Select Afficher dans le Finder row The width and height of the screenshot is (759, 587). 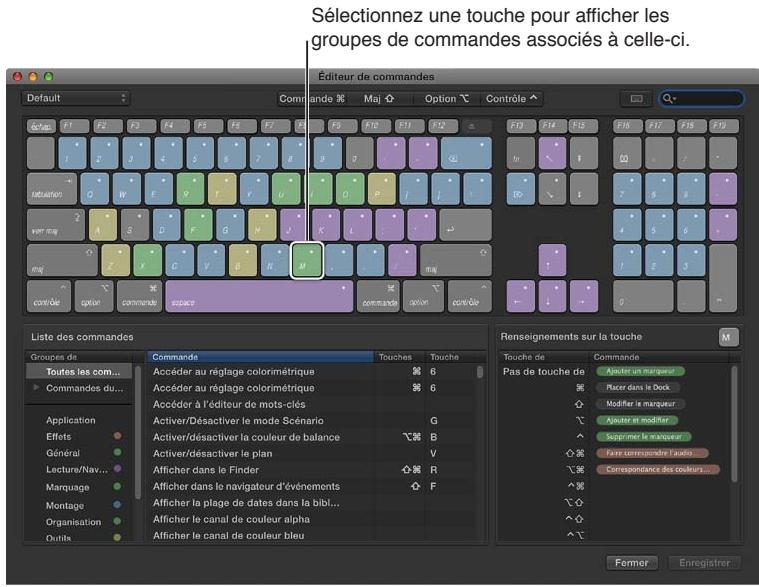pyautogui.click(x=310, y=470)
